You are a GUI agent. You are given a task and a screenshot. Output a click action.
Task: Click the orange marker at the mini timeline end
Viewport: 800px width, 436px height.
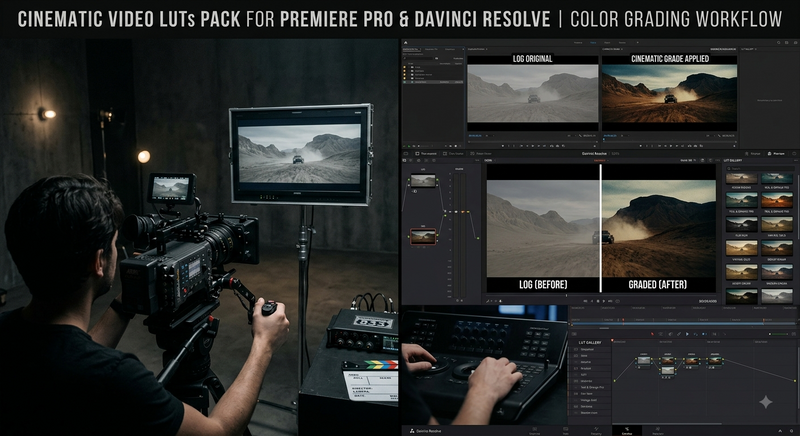[763, 320]
